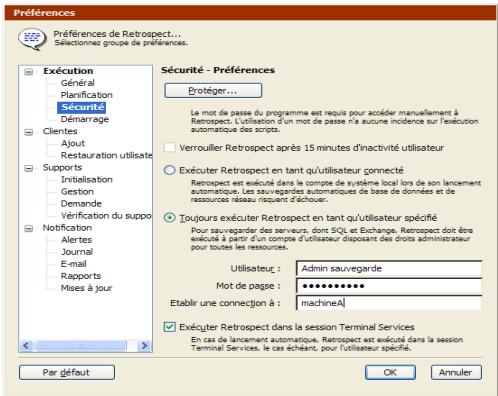This screenshot has height=396, width=498.
Task: Select the Clientes tree heading
Action: coord(60,131)
